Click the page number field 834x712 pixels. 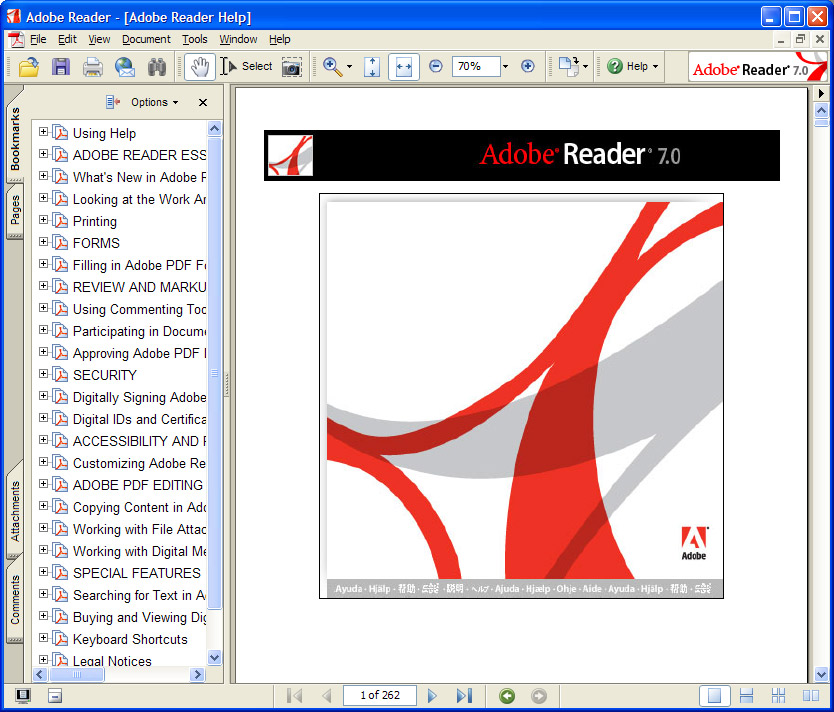[x=380, y=695]
